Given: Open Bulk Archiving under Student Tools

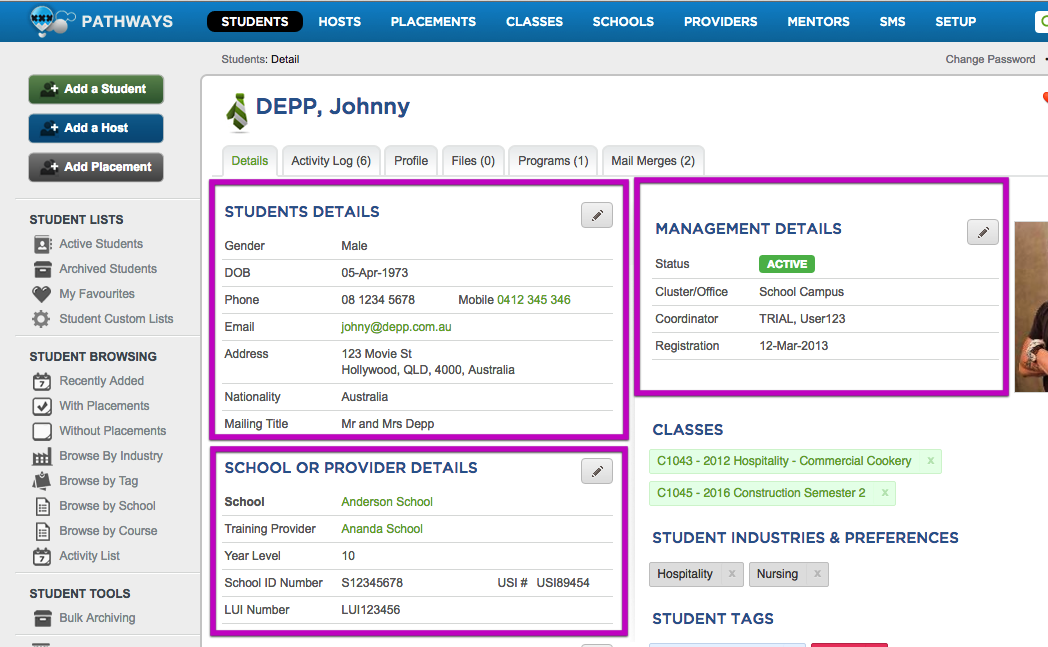Looking at the screenshot, I should 39,617.
